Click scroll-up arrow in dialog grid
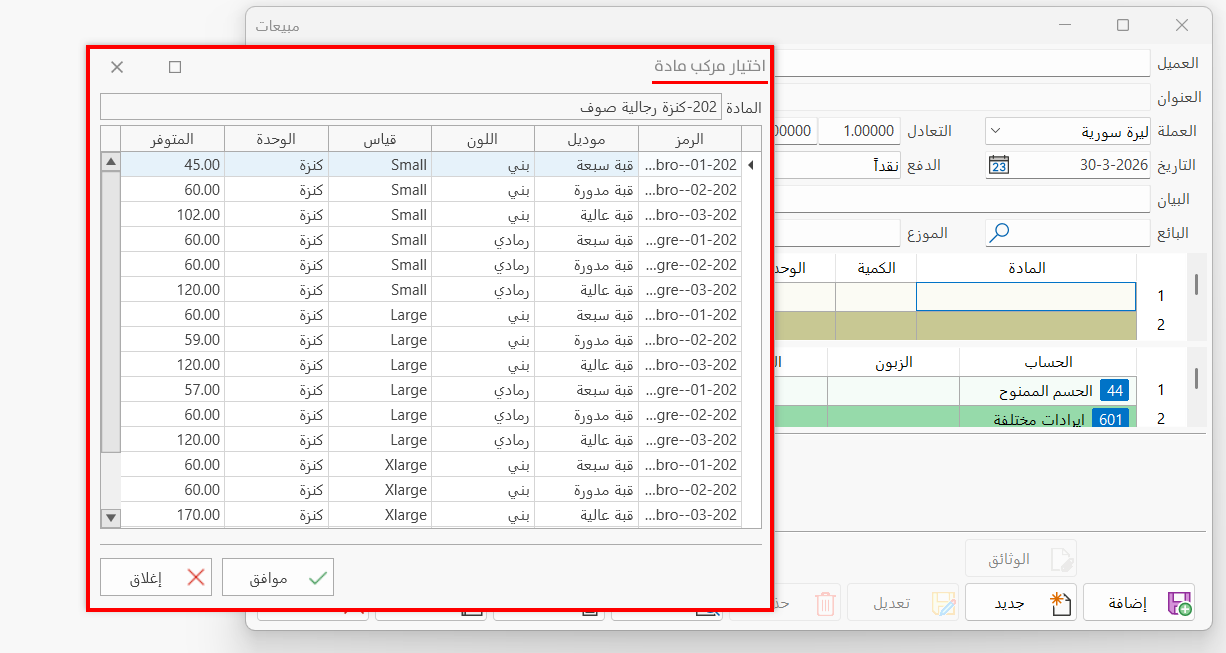Screen dimensions: 1226x653 tap(111, 162)
